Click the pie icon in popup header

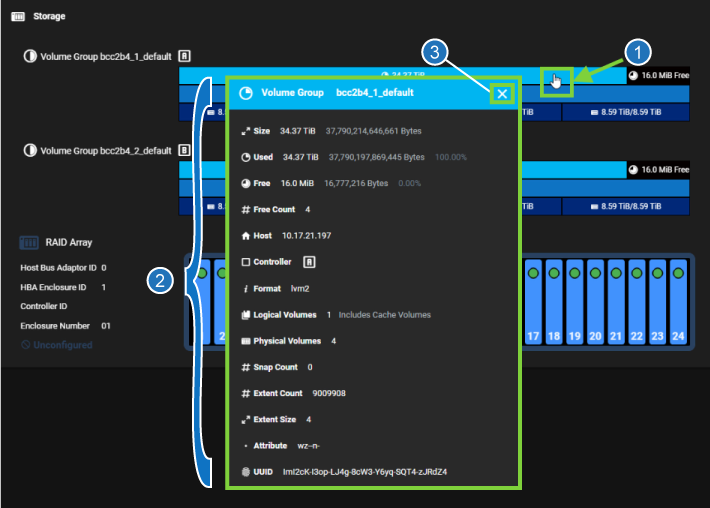click(x=246, y=93)
